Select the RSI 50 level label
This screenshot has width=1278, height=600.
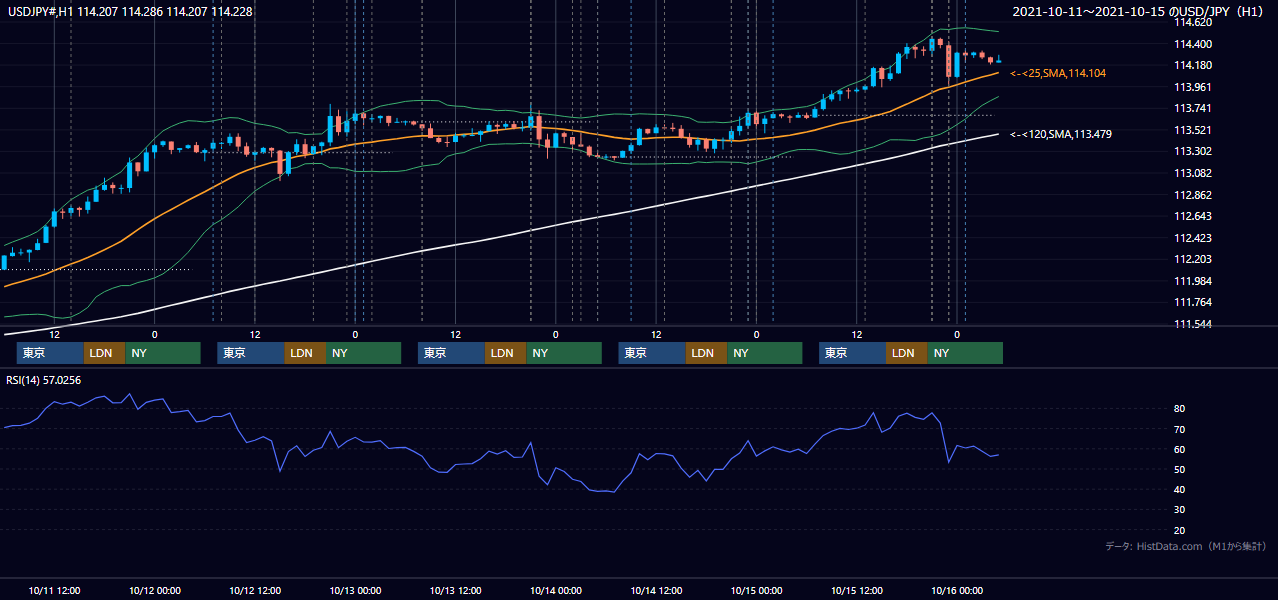point(1179,469)
